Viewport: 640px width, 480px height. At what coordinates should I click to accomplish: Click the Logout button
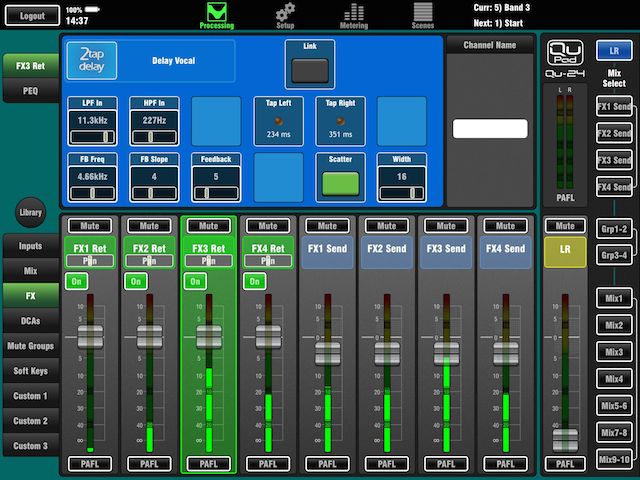click(x=32, y=16)
